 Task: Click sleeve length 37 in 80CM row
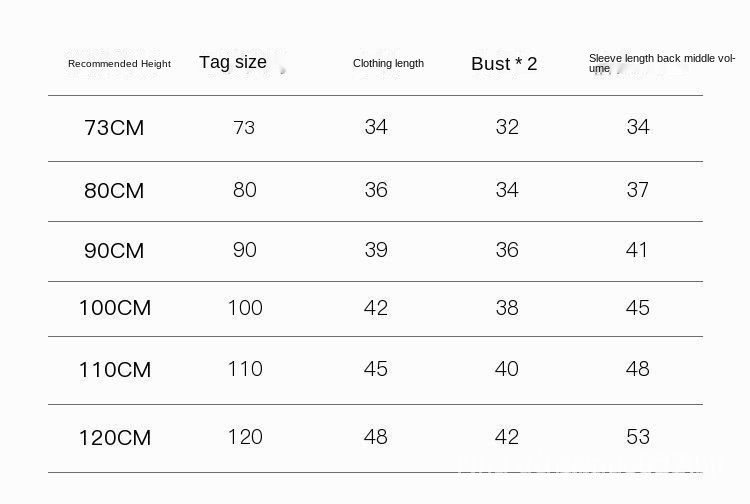[638, 190]
